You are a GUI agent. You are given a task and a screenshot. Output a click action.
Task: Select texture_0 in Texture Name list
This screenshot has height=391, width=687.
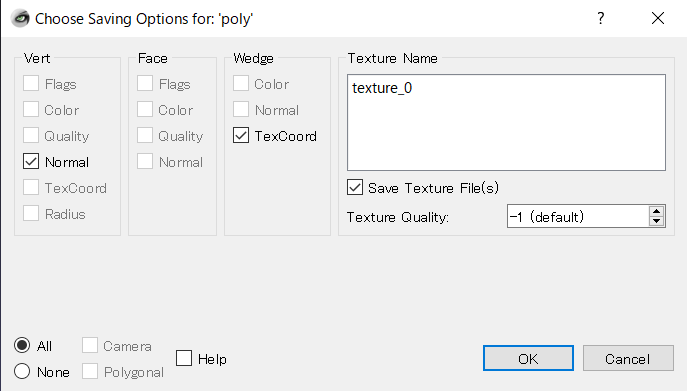point(382,88)
